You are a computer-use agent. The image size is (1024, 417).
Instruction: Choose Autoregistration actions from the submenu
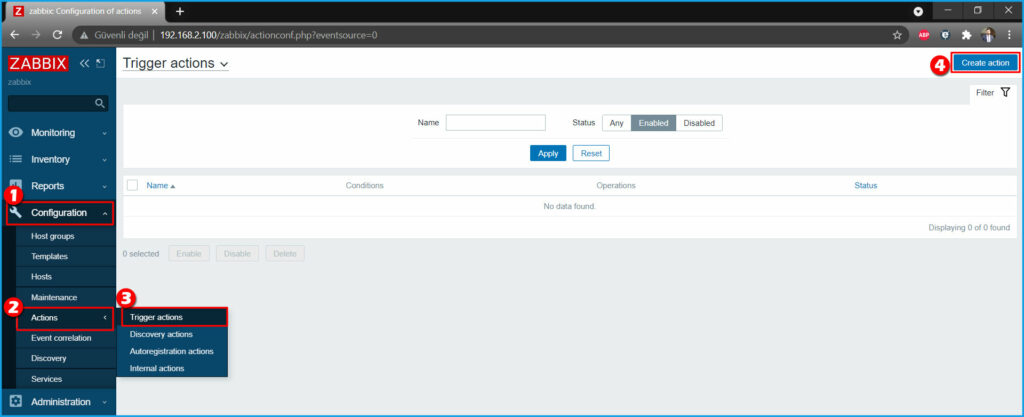(173, 351)
